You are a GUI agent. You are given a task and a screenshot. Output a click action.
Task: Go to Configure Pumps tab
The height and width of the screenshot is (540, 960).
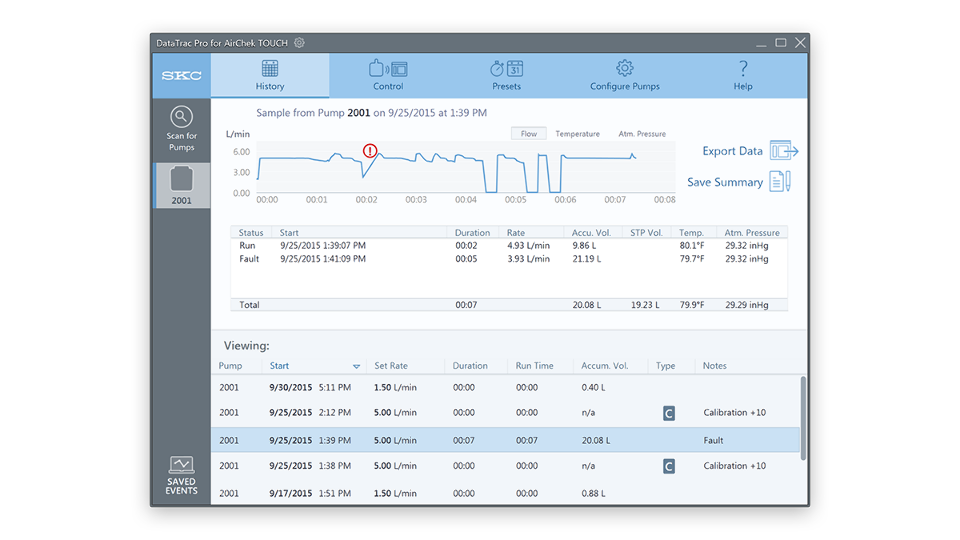pyautogui.click(x=624, y=75)
